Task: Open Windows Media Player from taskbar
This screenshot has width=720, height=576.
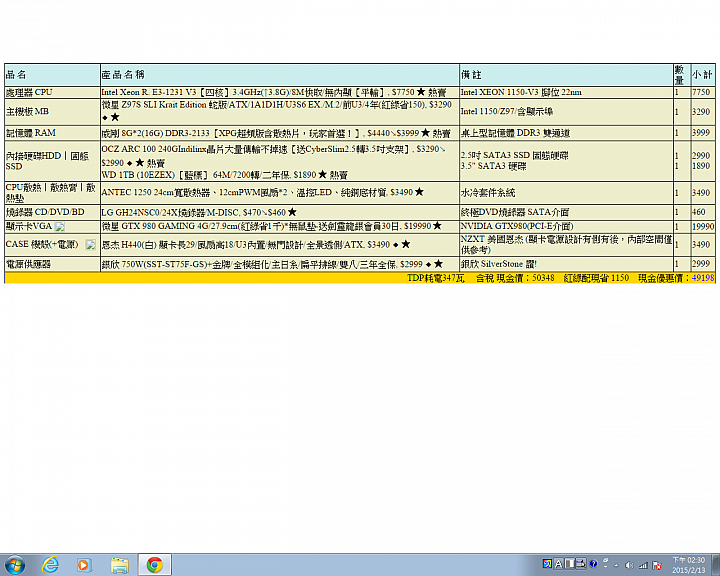Action: point(84,565)
